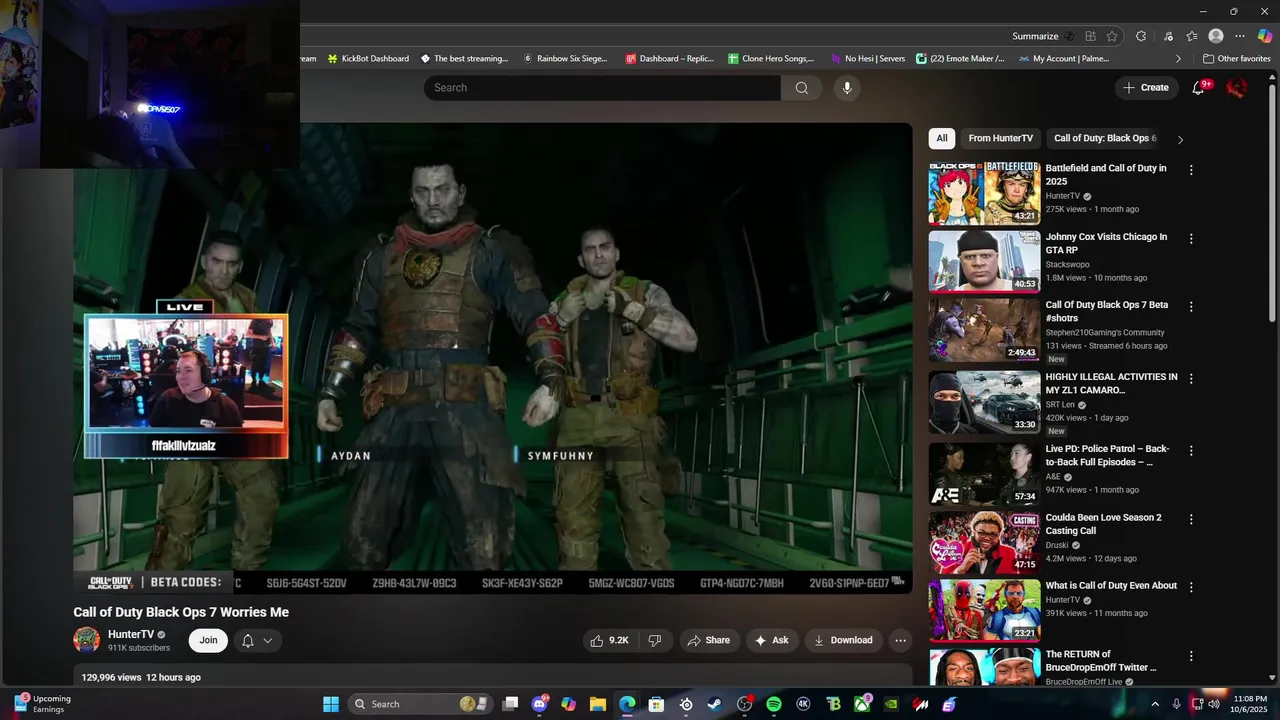Screen dimensions: 1280x720
Task: Open the Live PD: Police Patrol thumbnail
Action: pyautogui.click(x=984, y=474)
